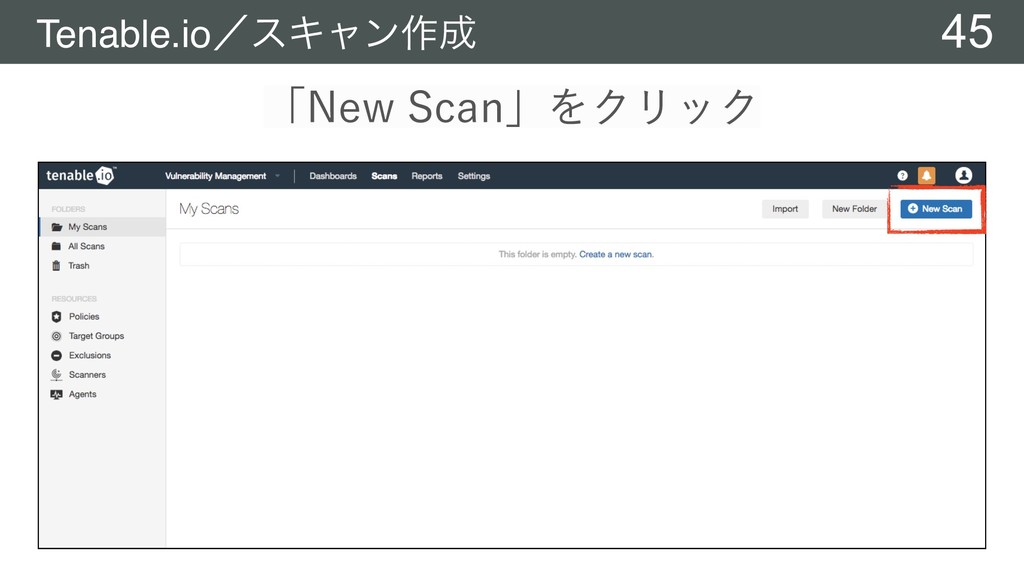Open the Scans menu item
Screen dimensions: 1024x576
click(x=384, y=176)
